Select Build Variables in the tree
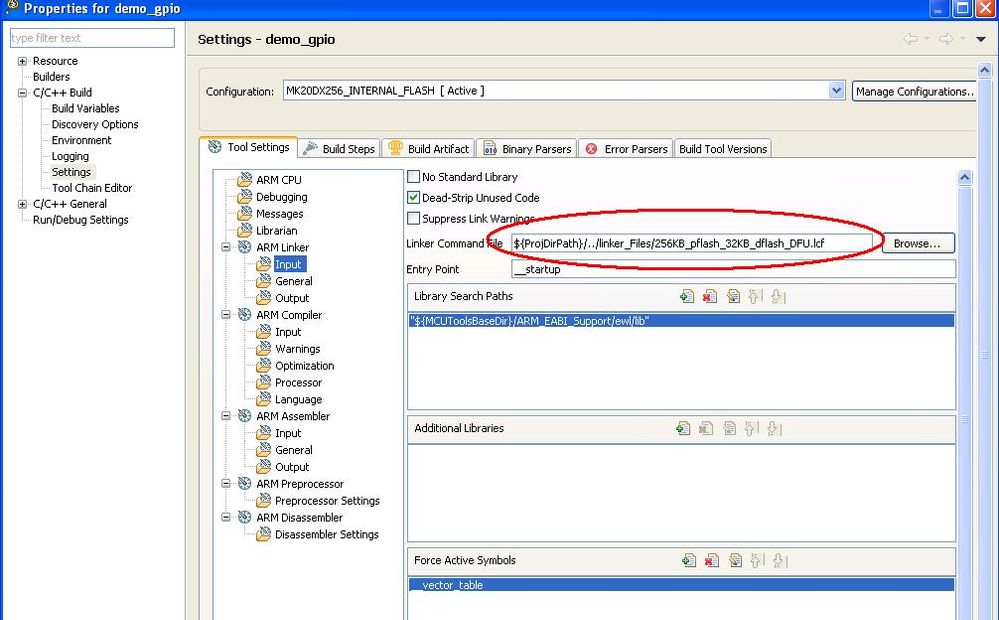The height and width of the screenshot is (620, 999). tap(85, 108)
